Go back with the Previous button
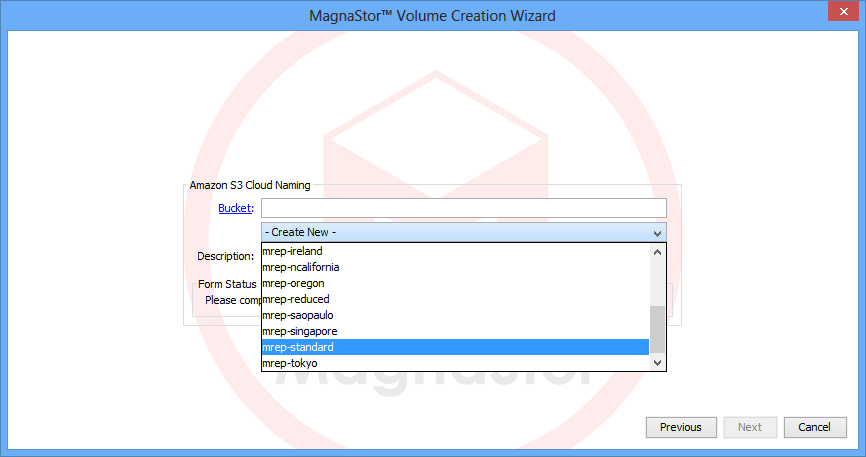This screenshot has height=457, width=866. (x=681, y=427)
